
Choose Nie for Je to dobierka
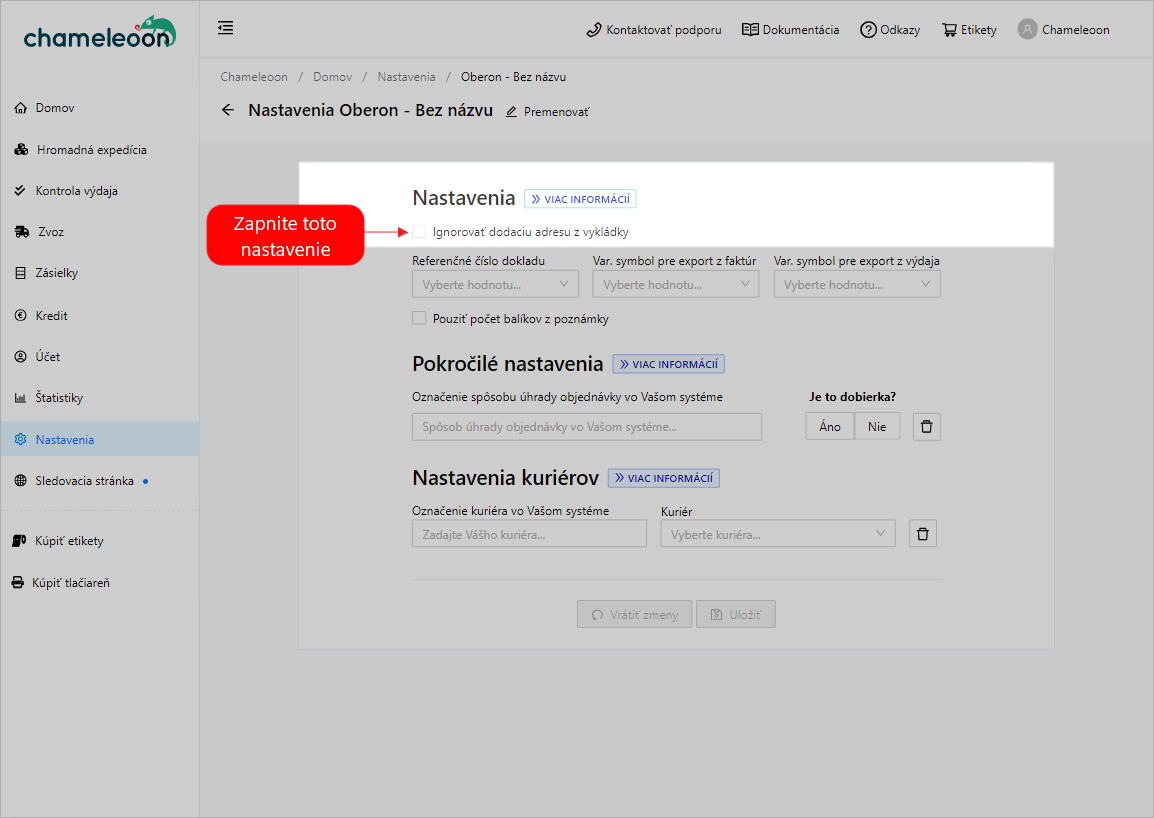[877, 427]
